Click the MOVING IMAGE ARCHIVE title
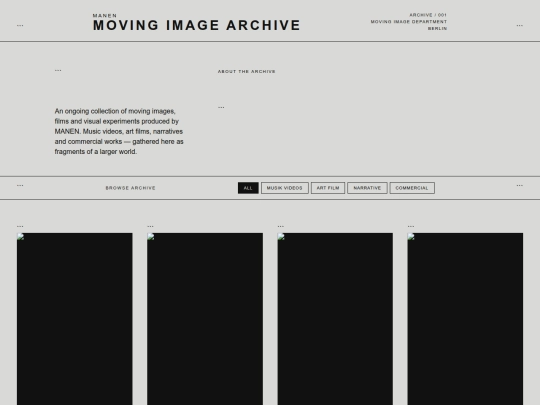The image size is (540, 405). pyautogui.click(x=197, y=25)
